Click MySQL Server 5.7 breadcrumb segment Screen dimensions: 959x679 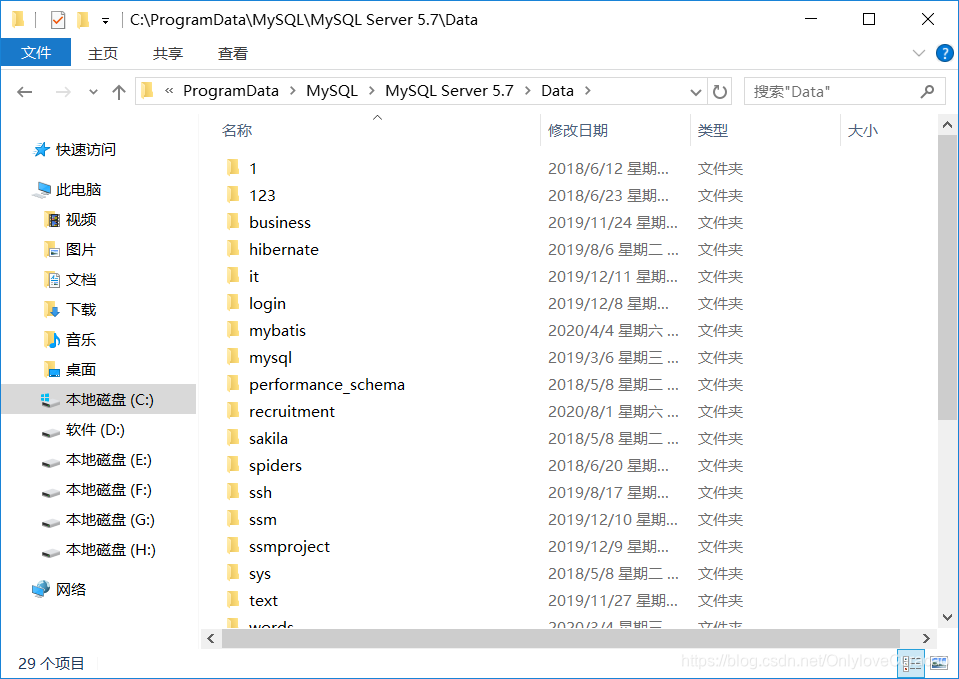coord(449,91)
